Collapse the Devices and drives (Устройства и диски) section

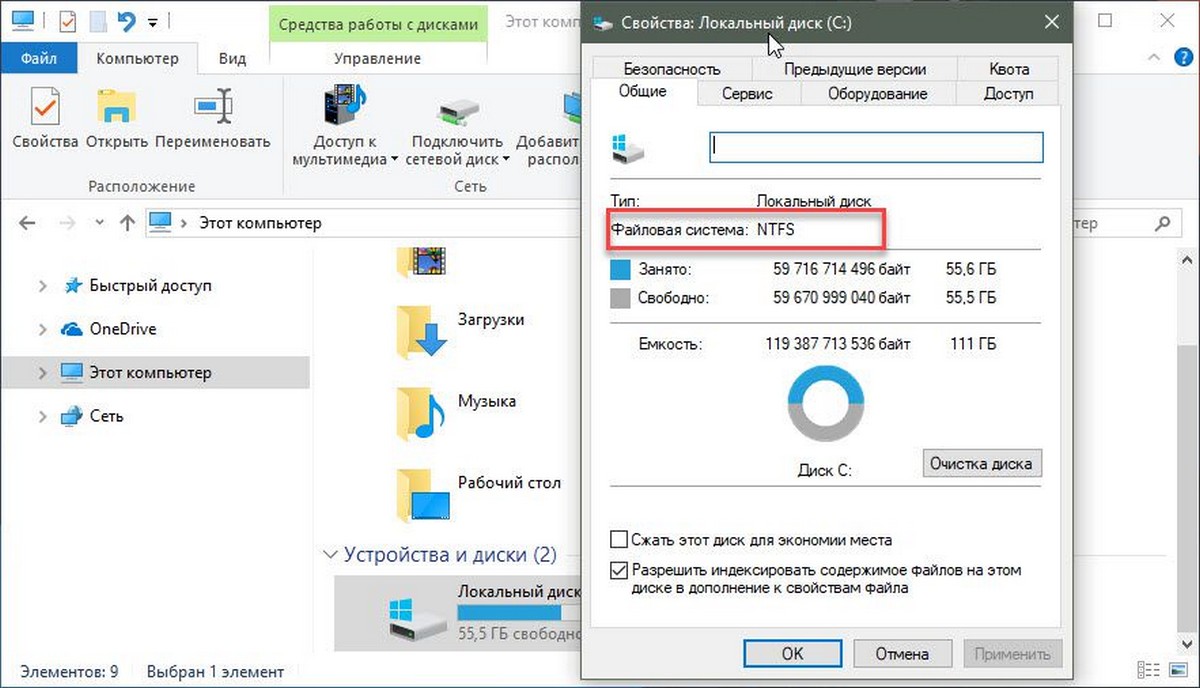click(329, 554)
